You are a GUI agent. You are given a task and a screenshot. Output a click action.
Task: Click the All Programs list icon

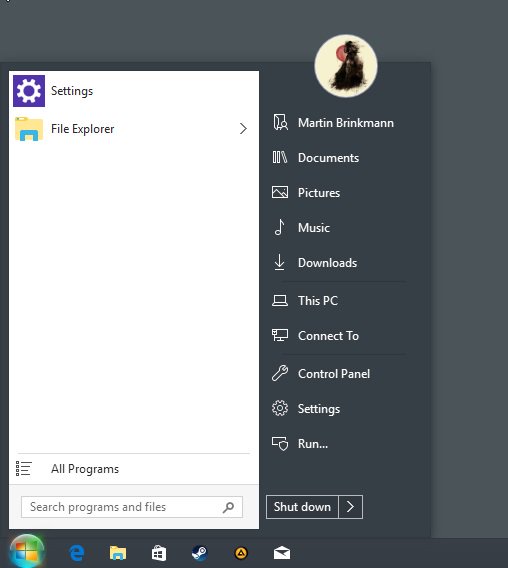point(24,468)
